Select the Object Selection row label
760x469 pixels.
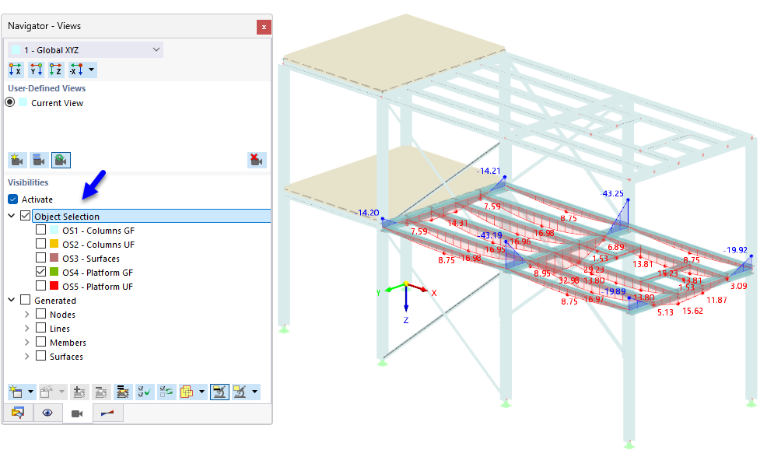67,217
